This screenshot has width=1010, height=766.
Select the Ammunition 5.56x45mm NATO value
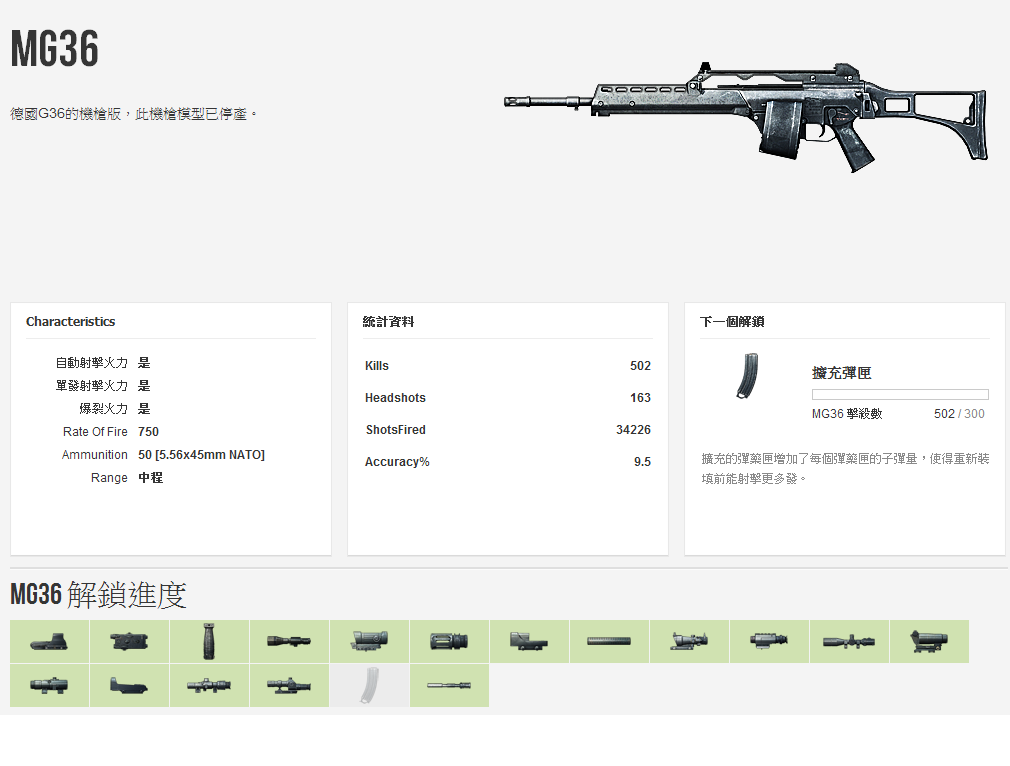[201, 455]
